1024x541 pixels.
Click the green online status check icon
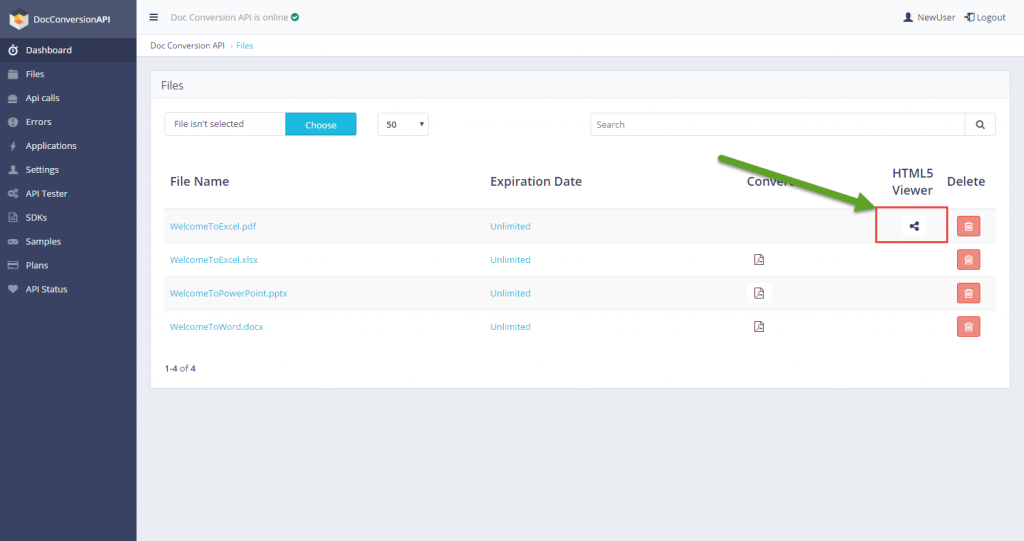pos(295,17)
